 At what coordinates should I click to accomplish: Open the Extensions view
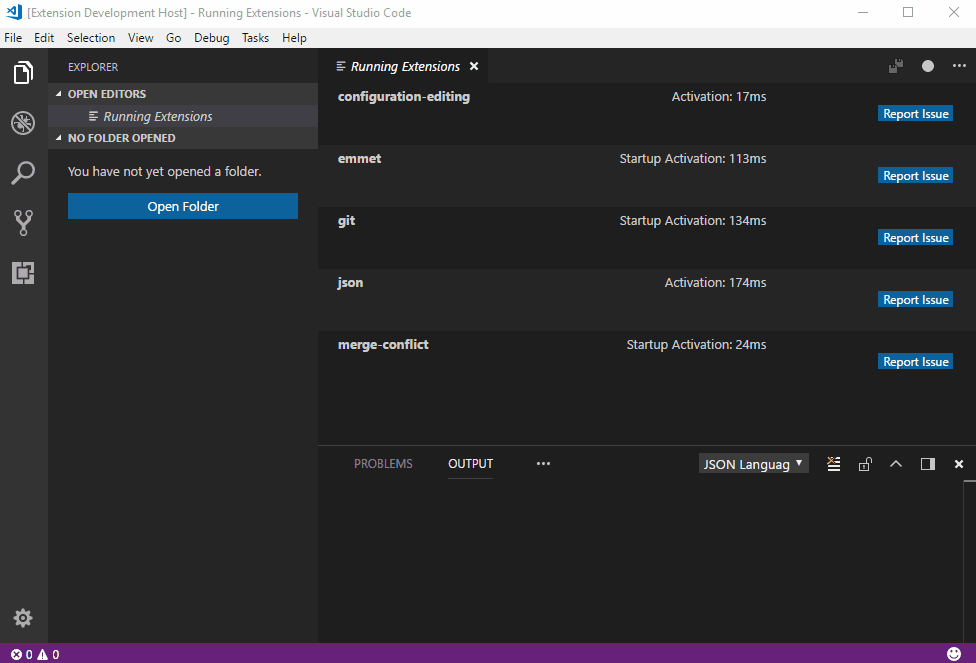(x=23, y=272)
